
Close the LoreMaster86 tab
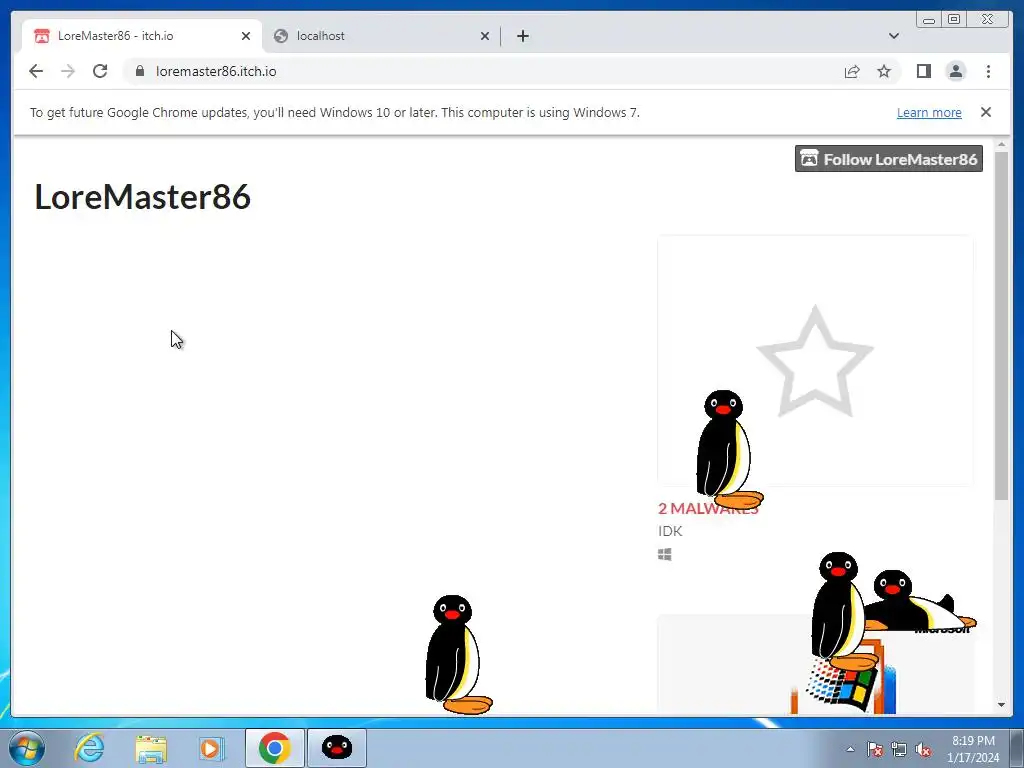click(x=246, y=36)
